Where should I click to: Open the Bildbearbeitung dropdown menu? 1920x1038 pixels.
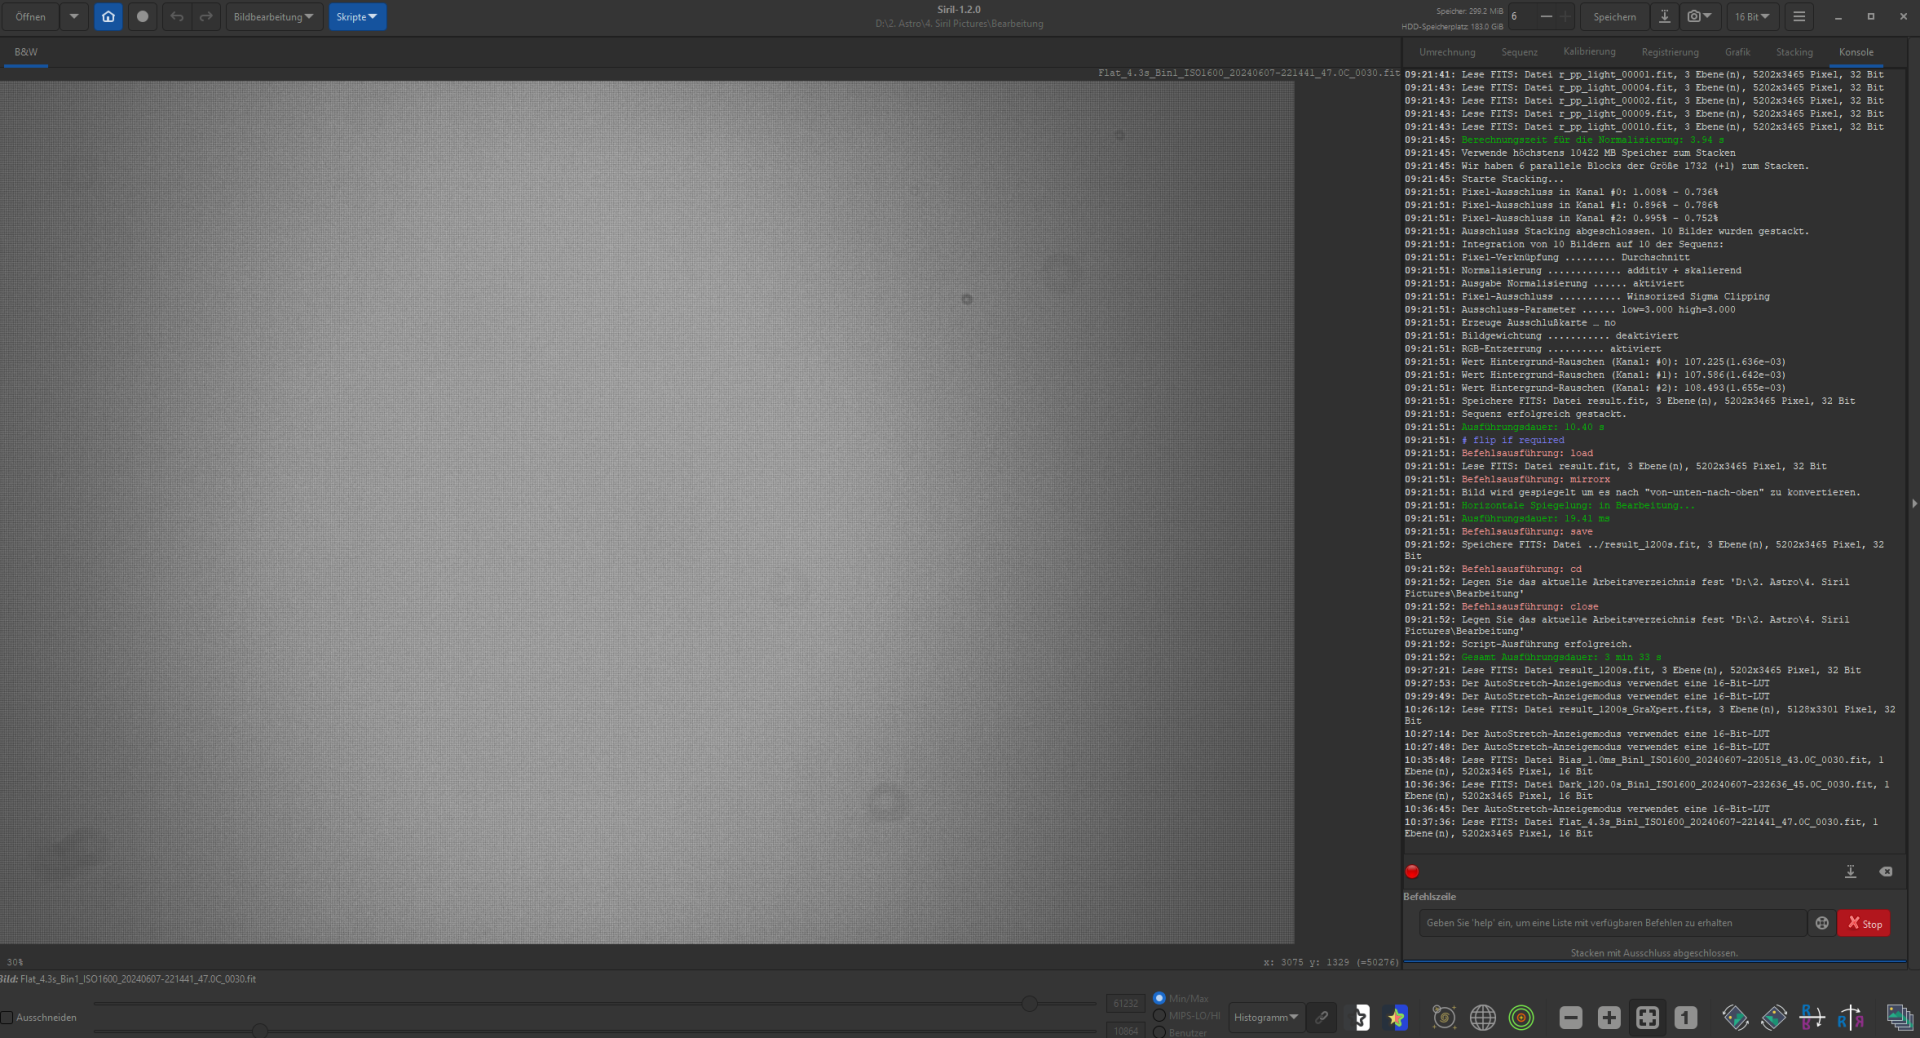(x=273, y=17)
